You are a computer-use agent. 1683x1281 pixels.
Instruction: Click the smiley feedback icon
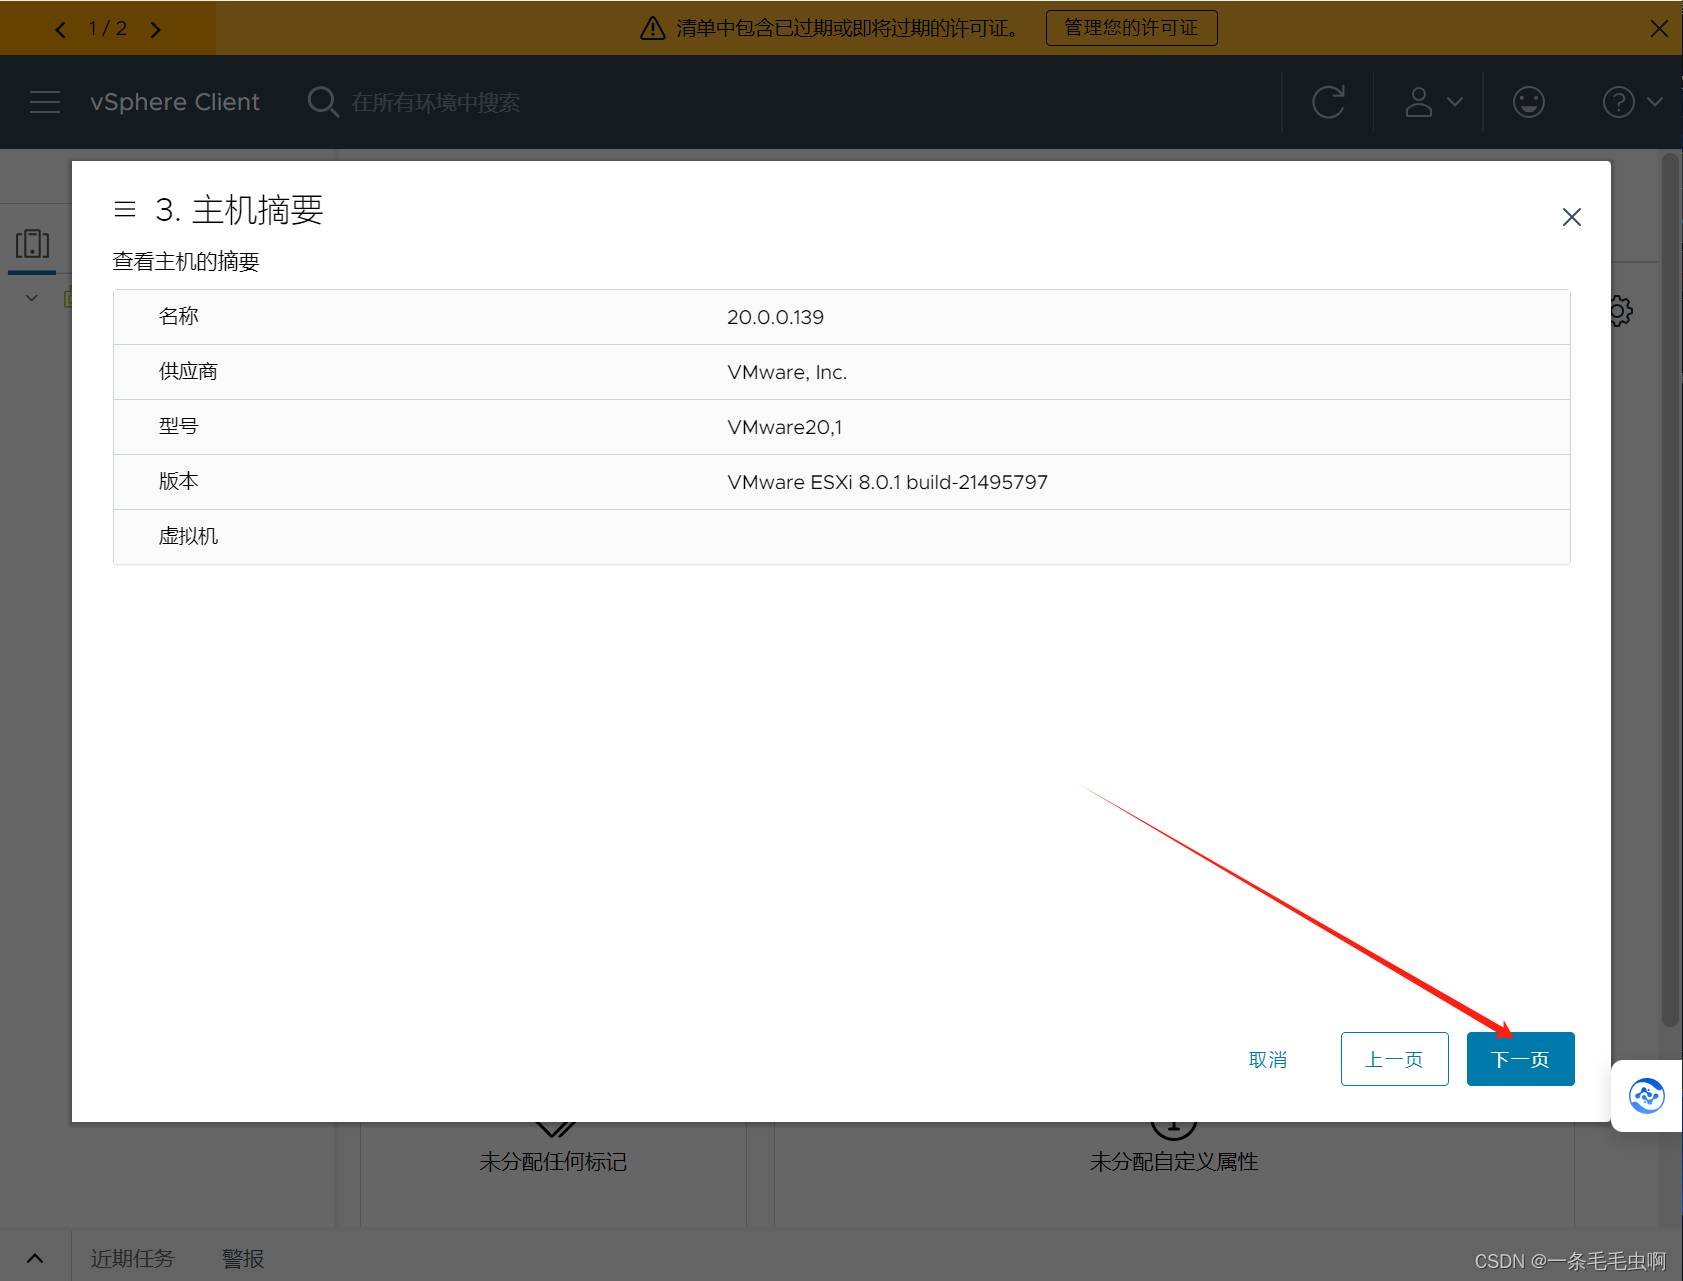point(1528,102)
